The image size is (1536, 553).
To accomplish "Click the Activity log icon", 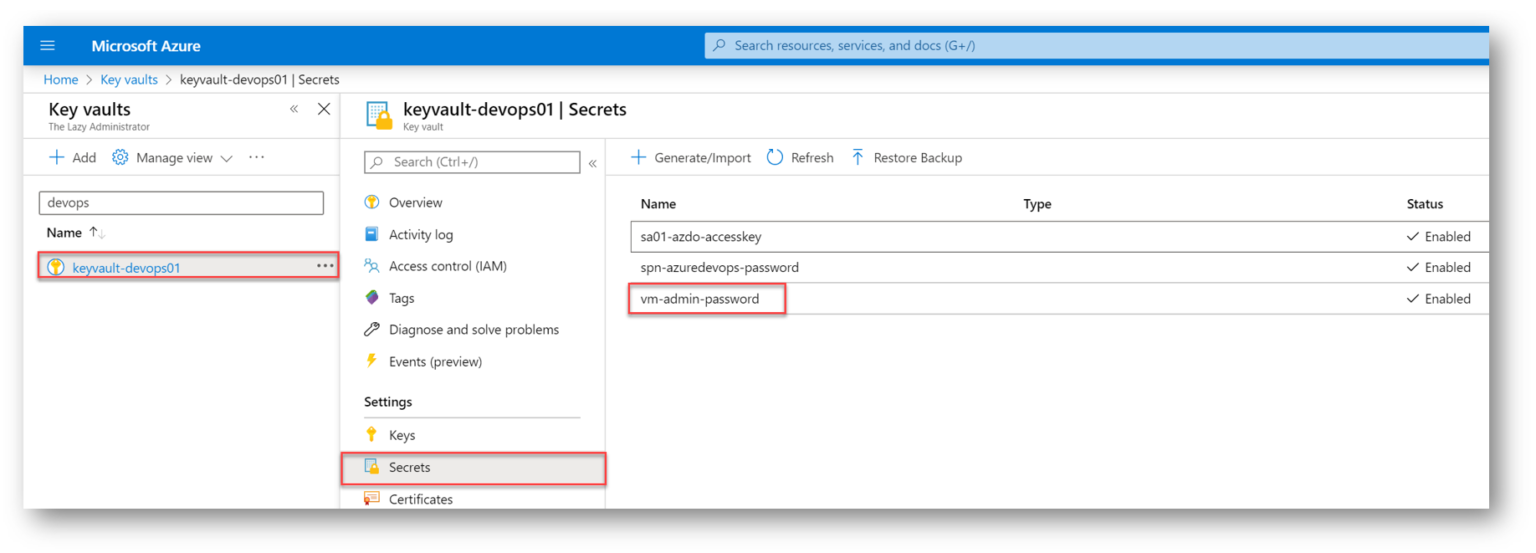I will tap(372, 234).
